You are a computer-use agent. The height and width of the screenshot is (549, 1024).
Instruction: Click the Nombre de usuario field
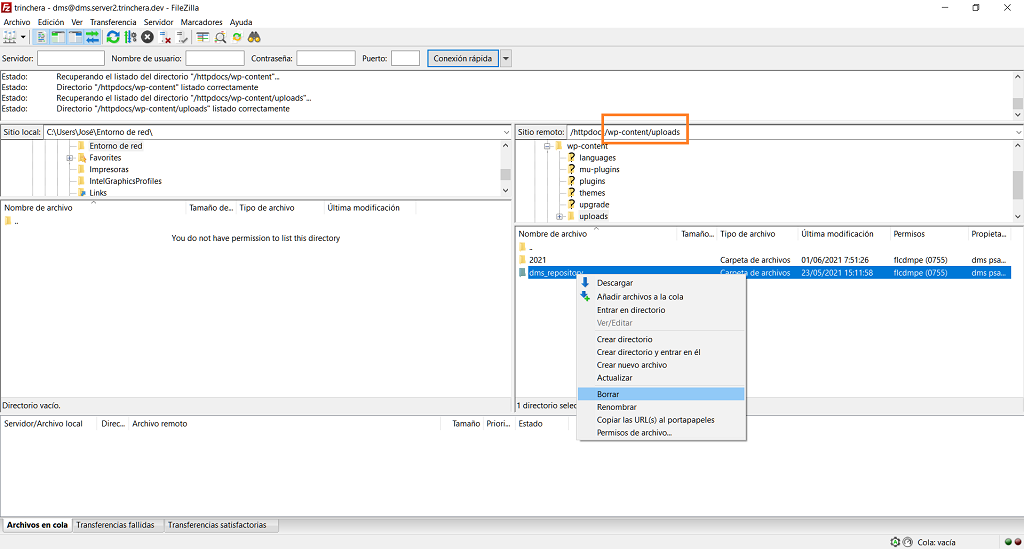[215, 58]
